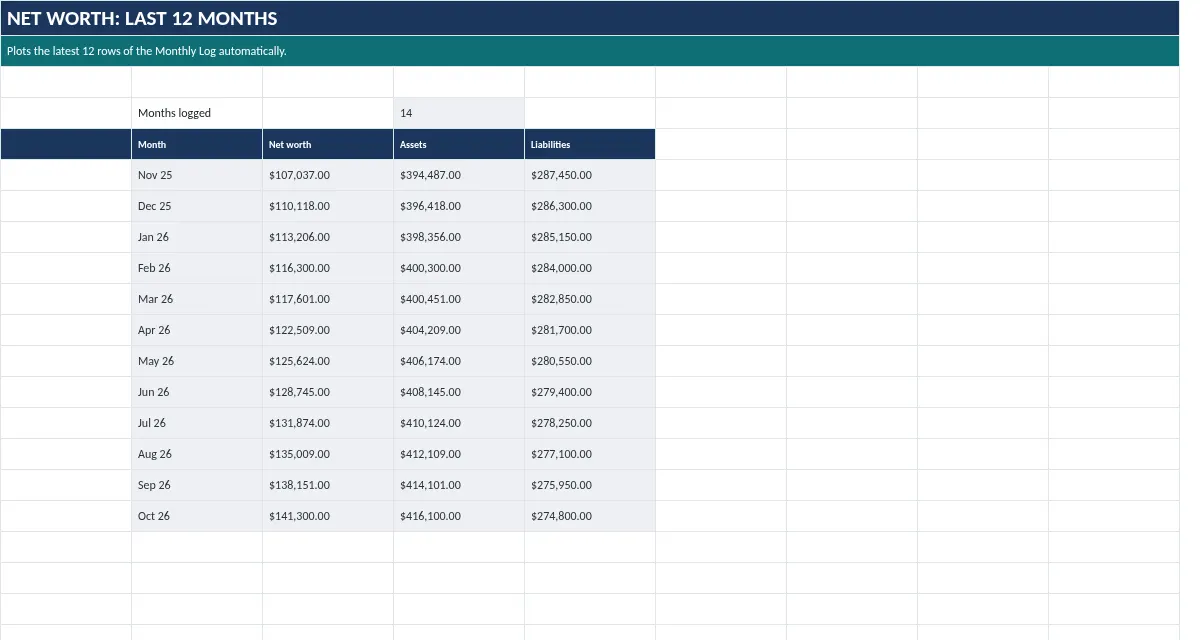The width and height of the screenshot is (1200, 640).
Task: Pick the assets cell $394,487.00
Action: click(459, 175)
